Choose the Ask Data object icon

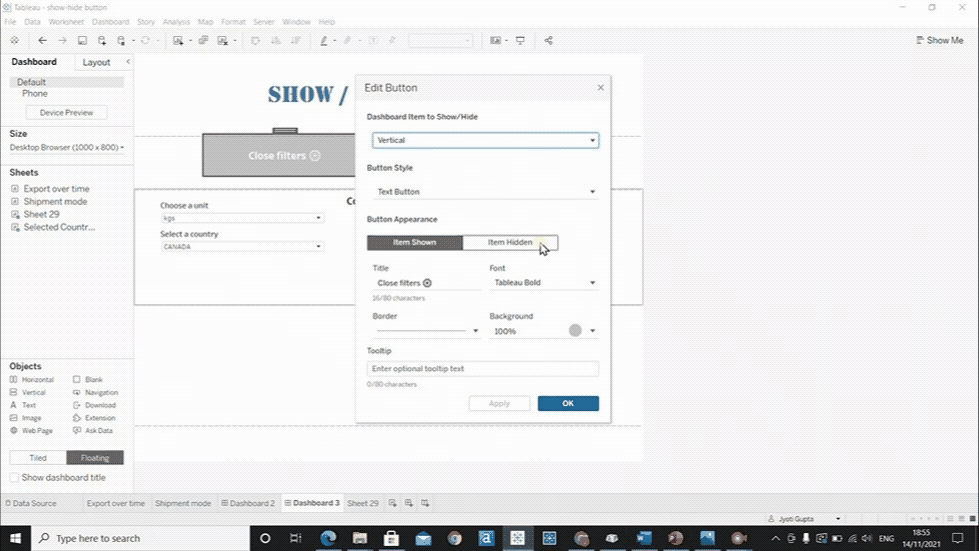77,431
